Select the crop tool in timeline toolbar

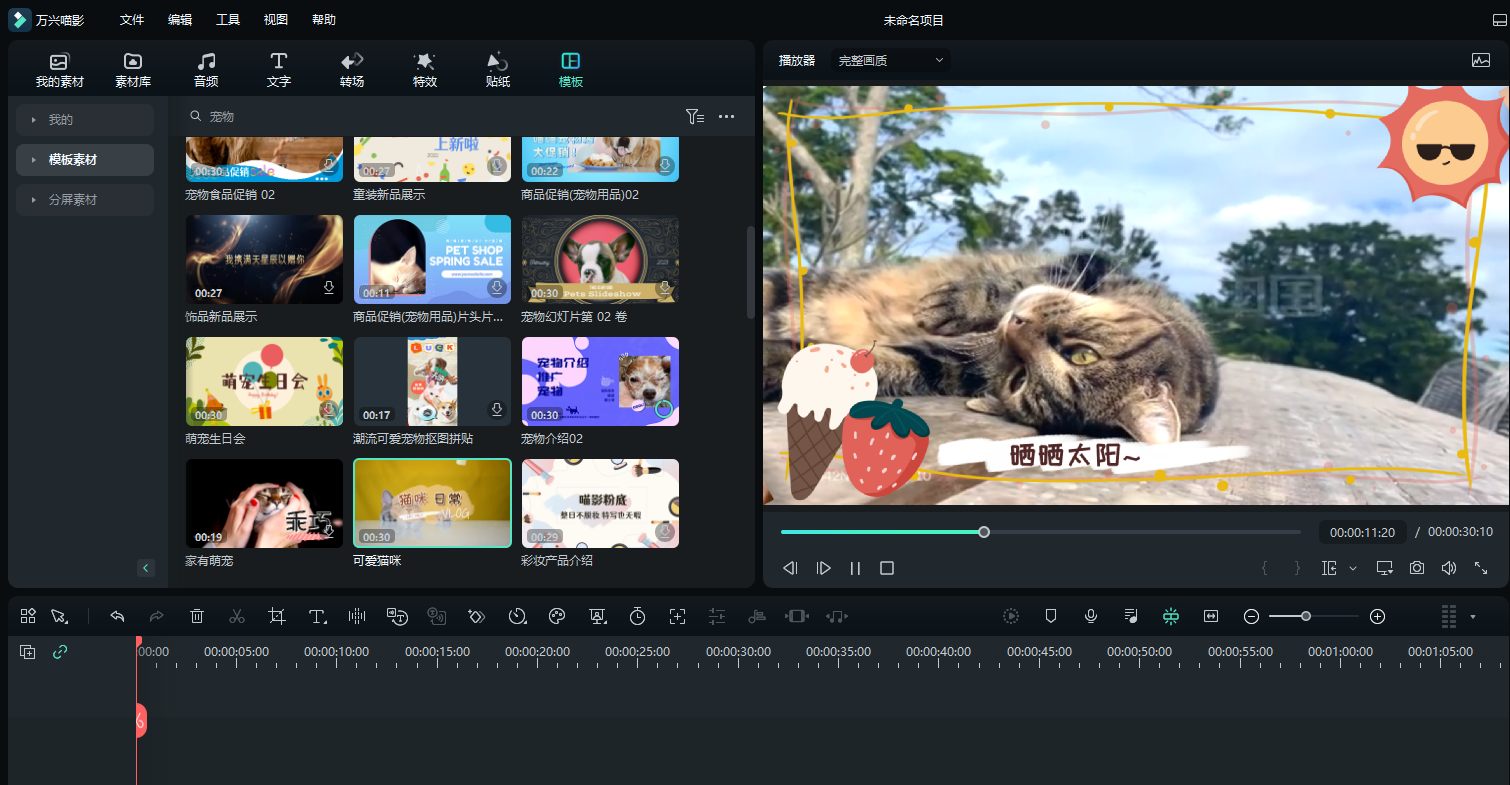[x=277, y=617]
